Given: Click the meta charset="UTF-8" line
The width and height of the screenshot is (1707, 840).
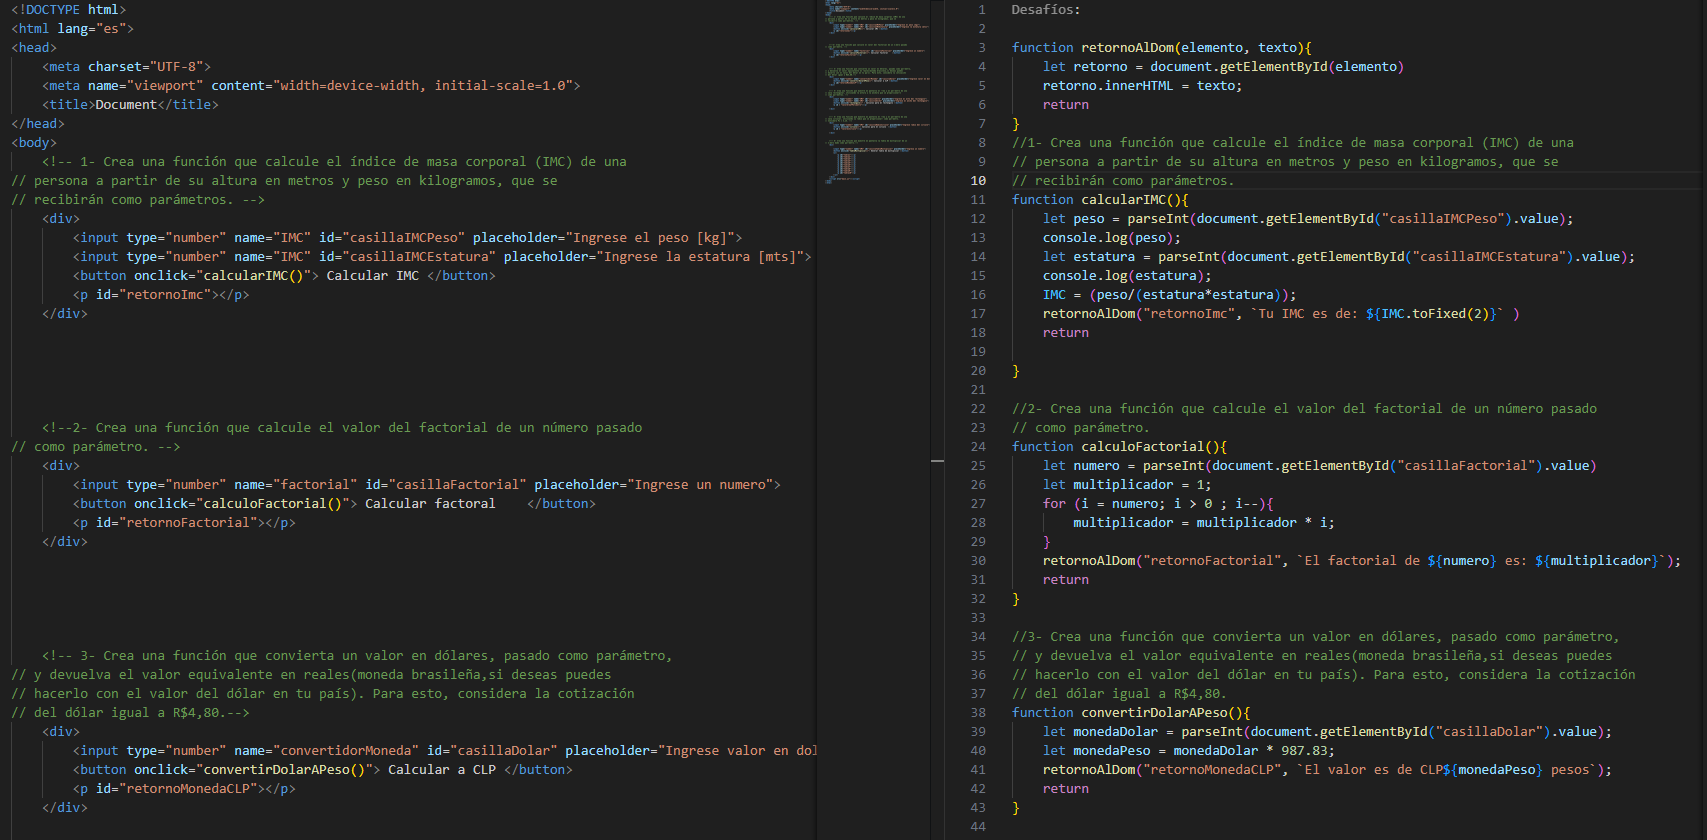Looking at the screenshot, I should 126,67.
